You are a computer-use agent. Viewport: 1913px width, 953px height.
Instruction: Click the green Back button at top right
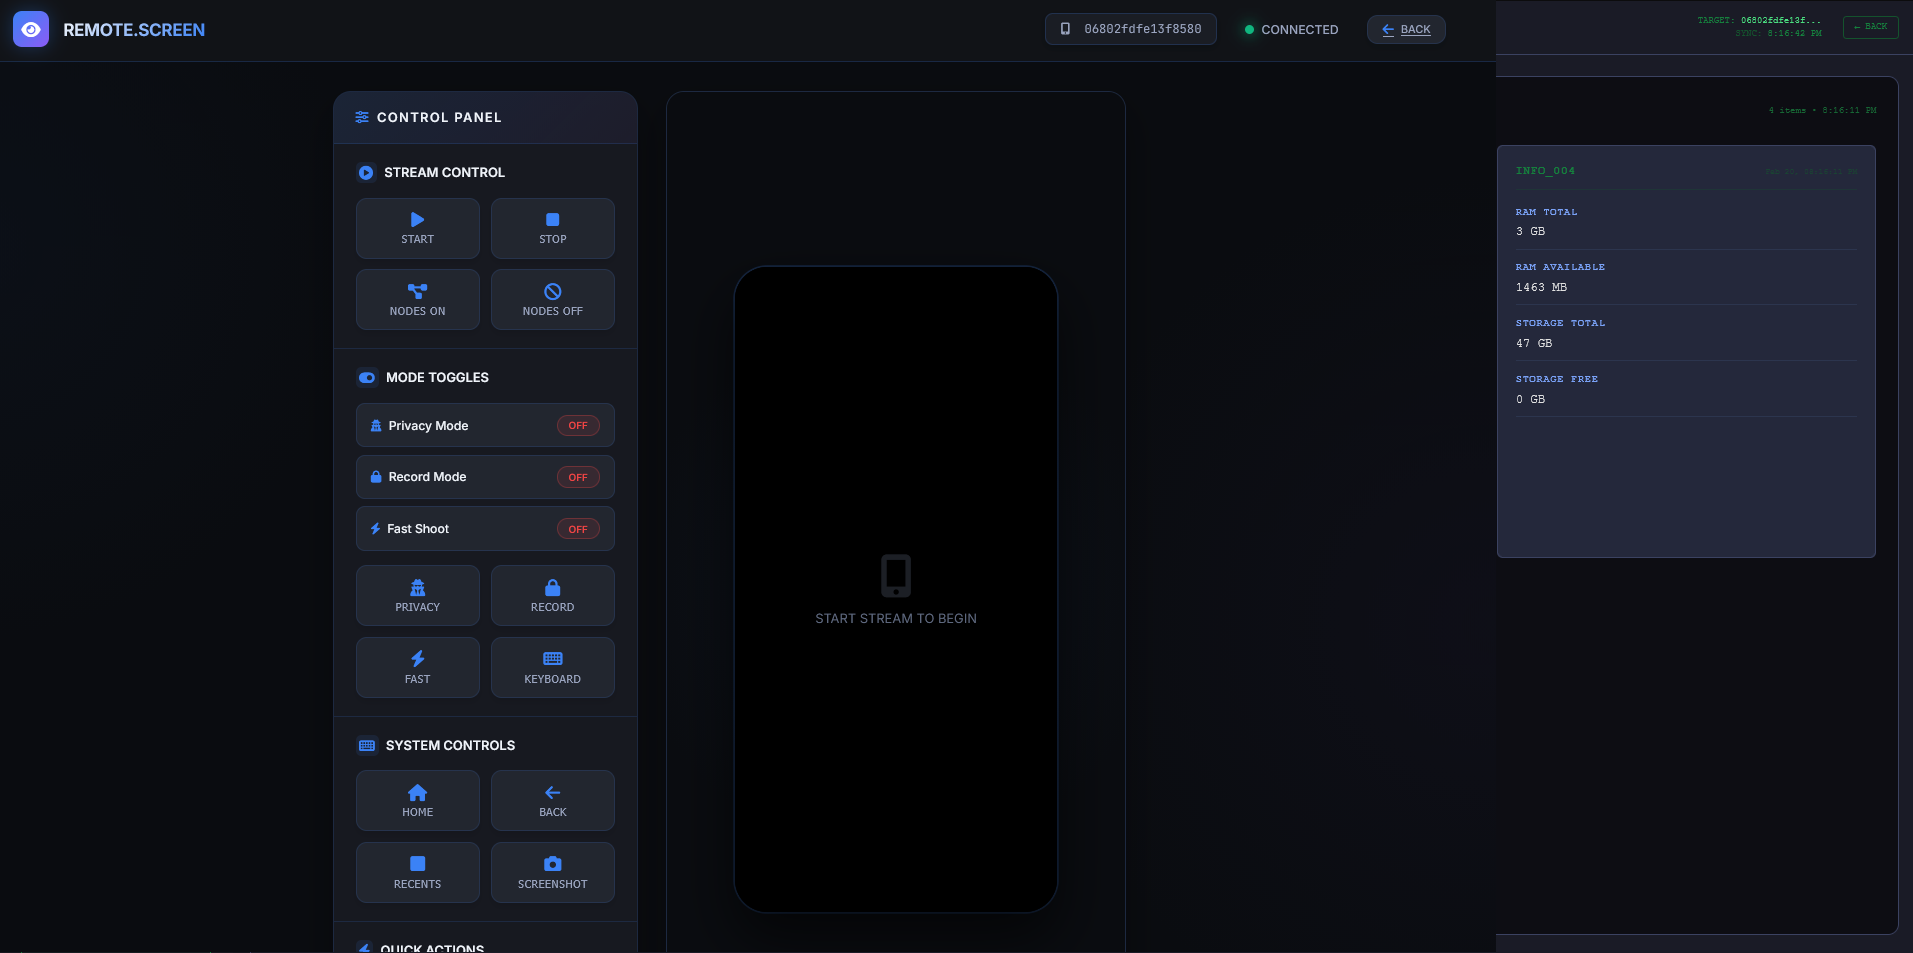tap(1869, 27)
